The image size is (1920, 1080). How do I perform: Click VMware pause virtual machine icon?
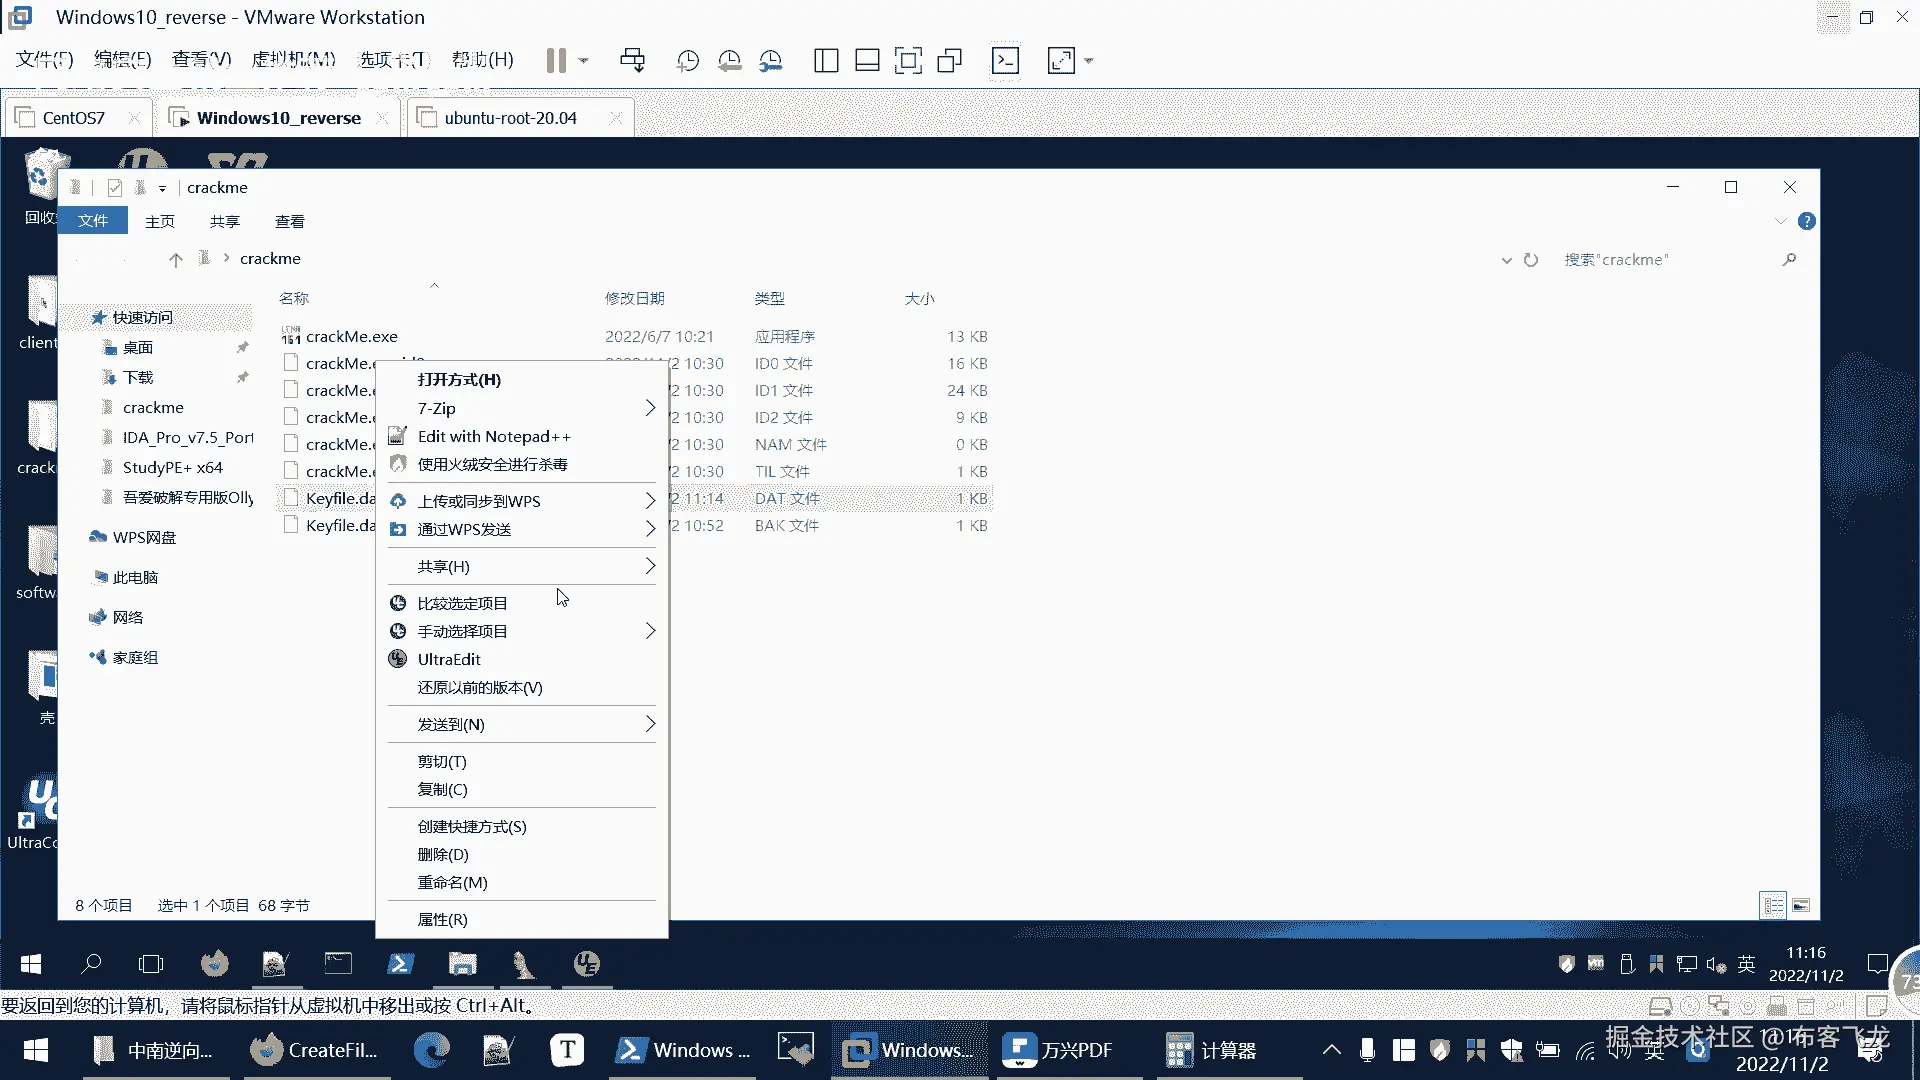[x=556, y=61]
